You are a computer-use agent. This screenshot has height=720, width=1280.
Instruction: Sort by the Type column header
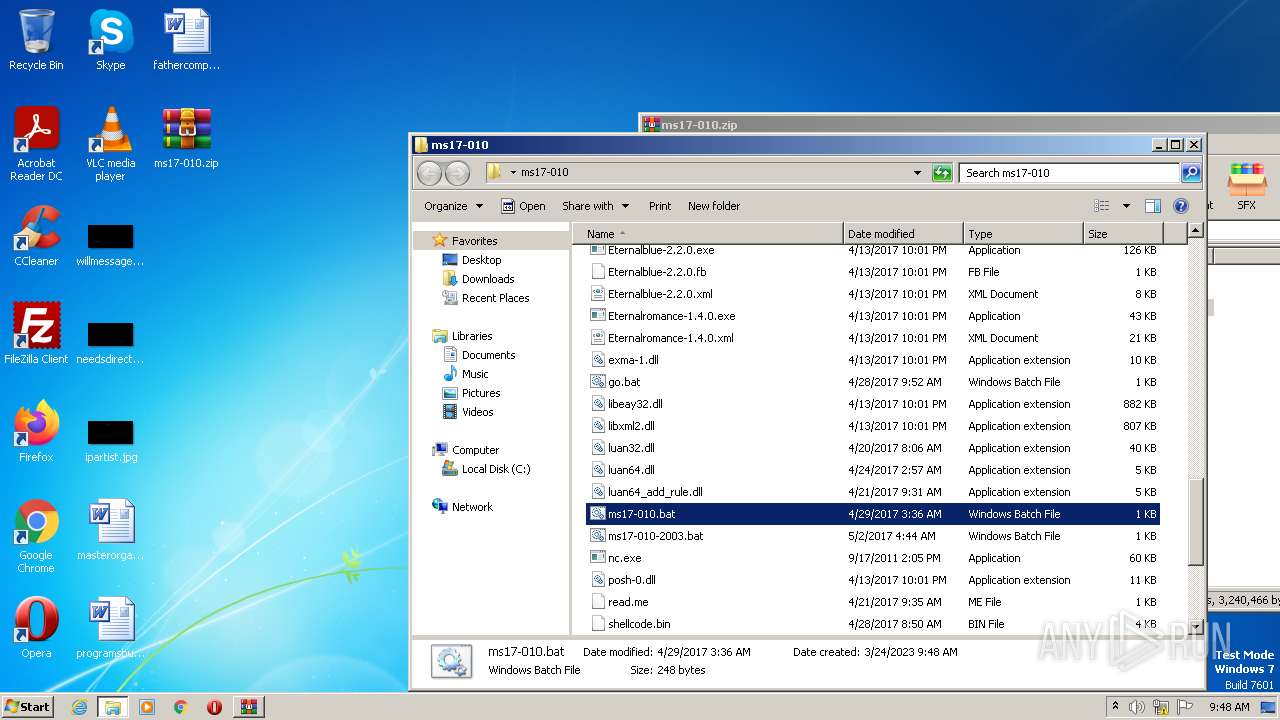[1023, 234]
